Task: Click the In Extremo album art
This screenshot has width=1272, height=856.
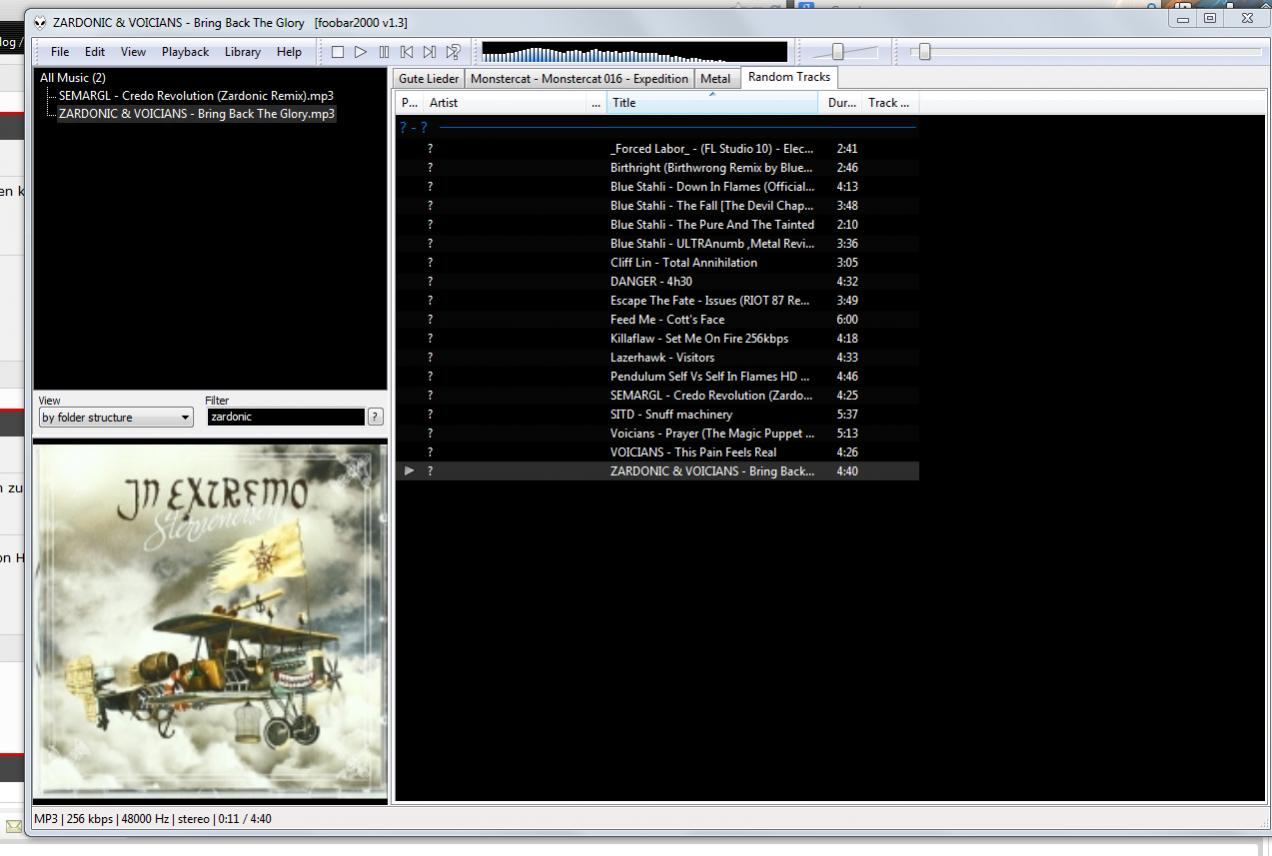Action: [x=210, y=620]
